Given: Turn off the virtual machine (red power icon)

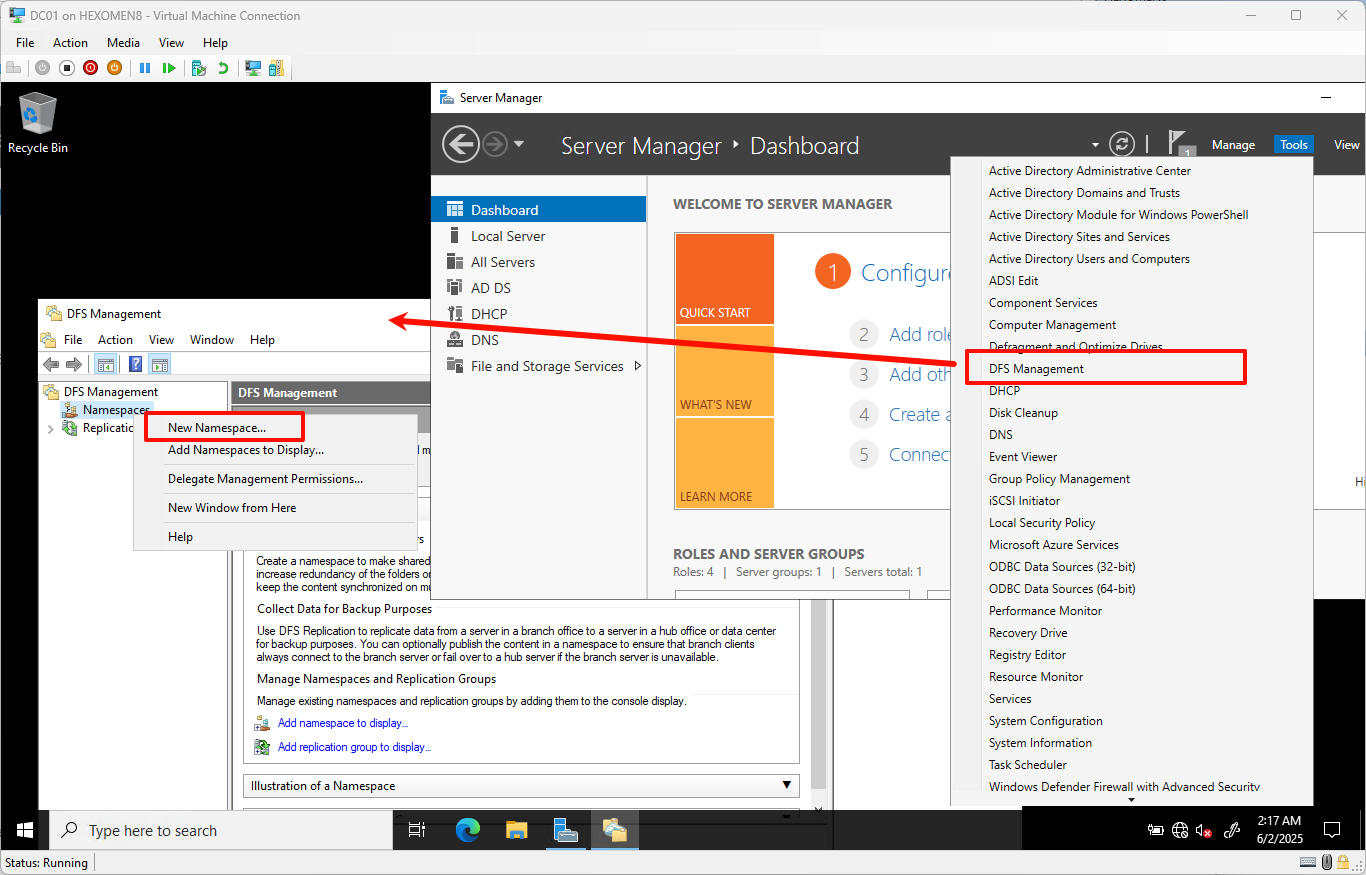Looking at the screenshot, I should click(90, 67).
